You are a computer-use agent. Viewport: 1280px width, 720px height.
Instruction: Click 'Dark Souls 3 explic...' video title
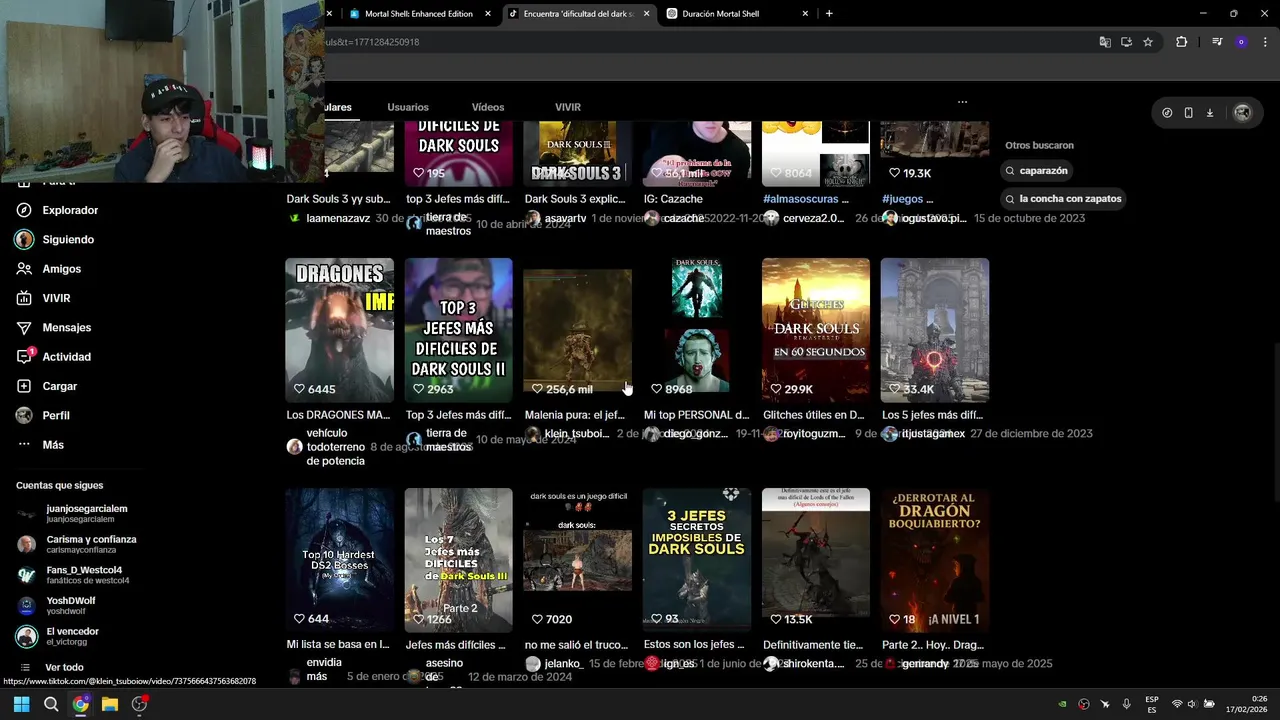coord(575,199)
